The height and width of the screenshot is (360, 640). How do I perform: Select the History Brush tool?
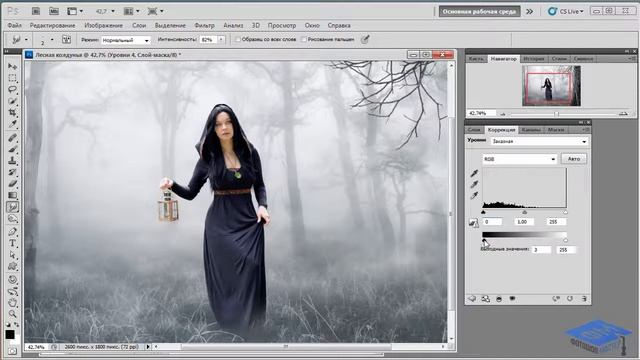(x=13, y=172)
